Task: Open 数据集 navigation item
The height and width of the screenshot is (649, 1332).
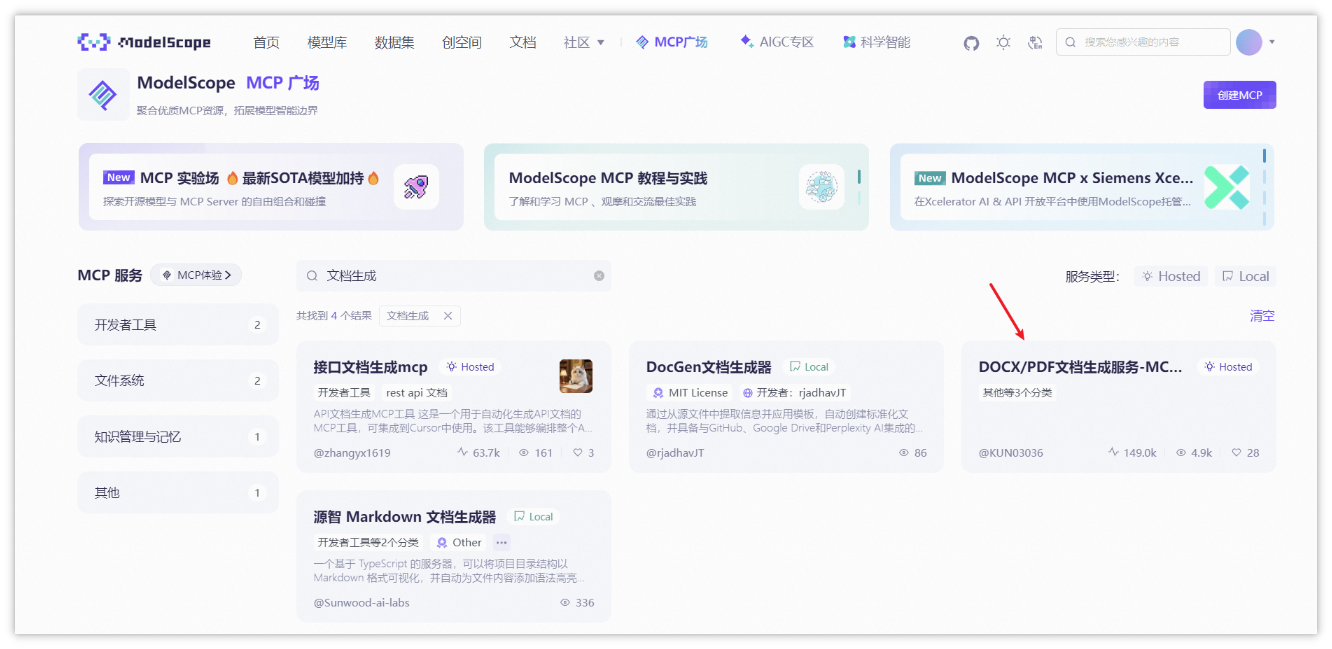Action: tap(394, 42)
